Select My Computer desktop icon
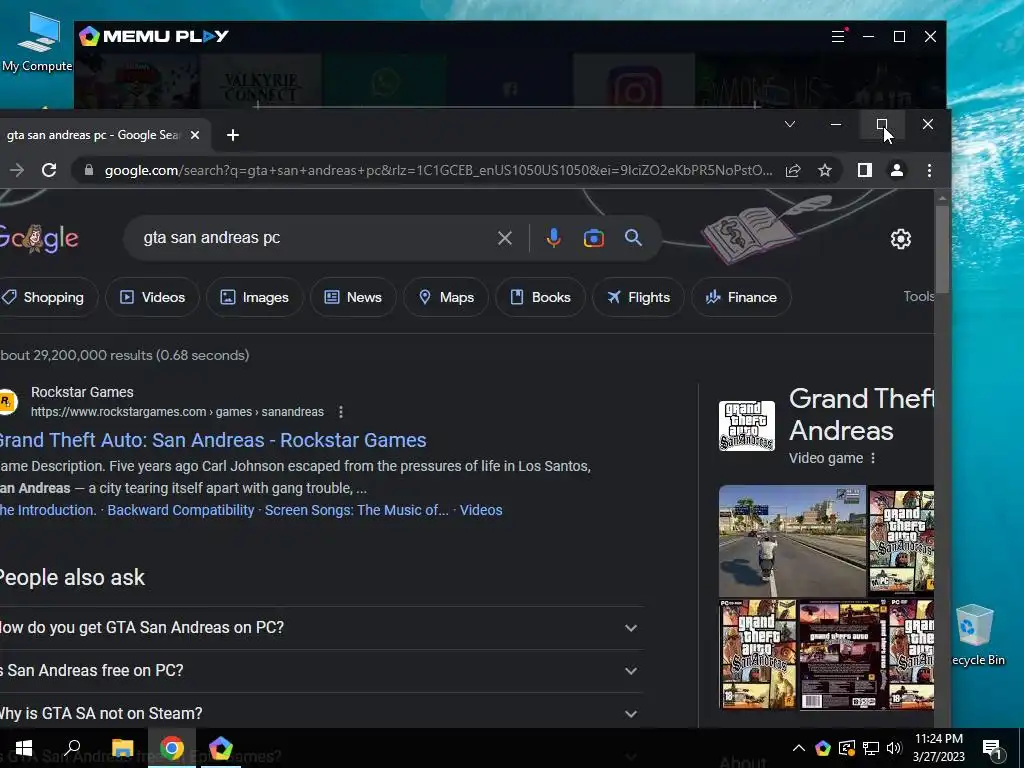1024x768 pixels. (37, 41)
